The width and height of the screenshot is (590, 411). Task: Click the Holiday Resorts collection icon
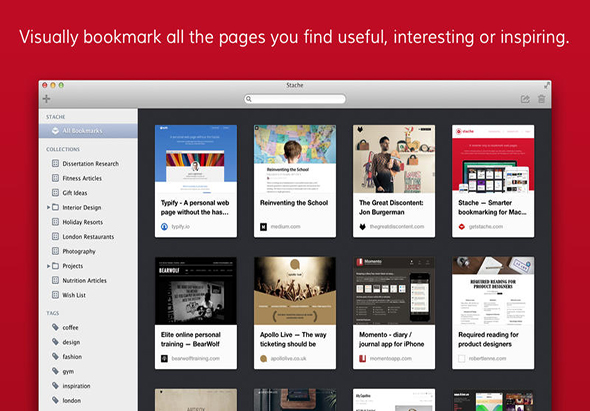55,222
